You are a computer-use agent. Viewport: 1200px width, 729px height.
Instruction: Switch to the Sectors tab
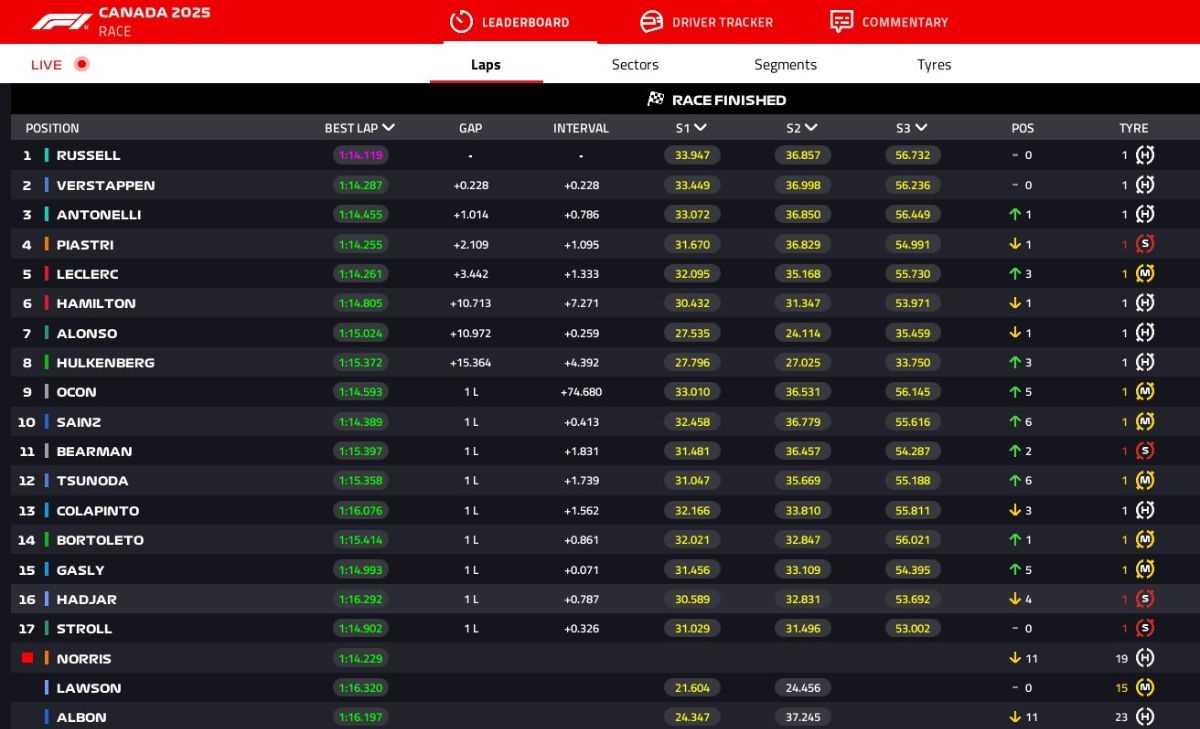635,65
